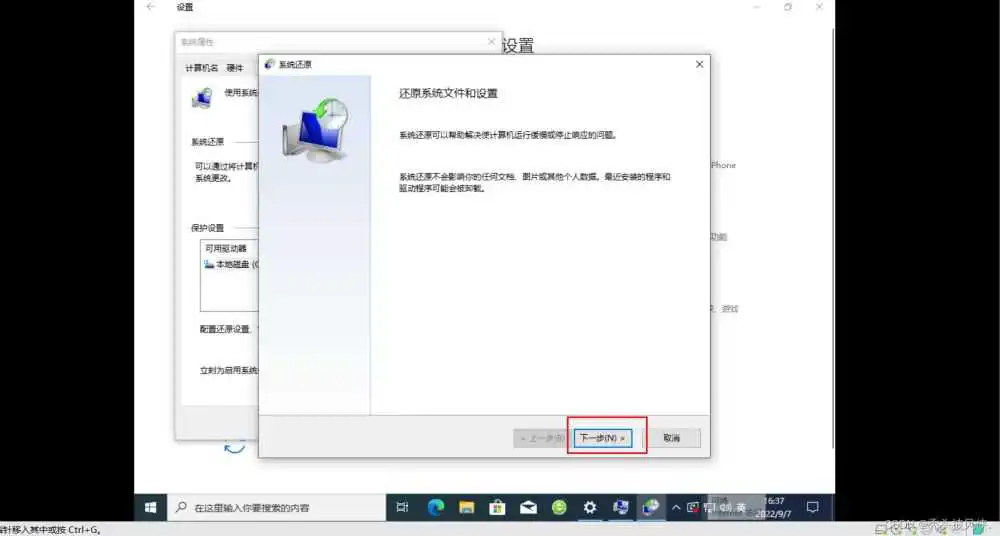Open File Explorer from taskbar

pyautogui.click(x=467, y=507)
